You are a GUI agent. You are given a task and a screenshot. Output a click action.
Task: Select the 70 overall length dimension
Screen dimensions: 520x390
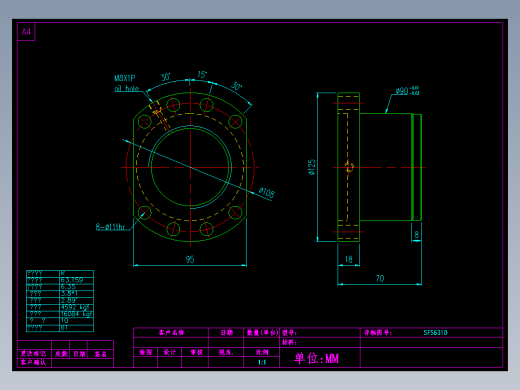tap(380, 278)
